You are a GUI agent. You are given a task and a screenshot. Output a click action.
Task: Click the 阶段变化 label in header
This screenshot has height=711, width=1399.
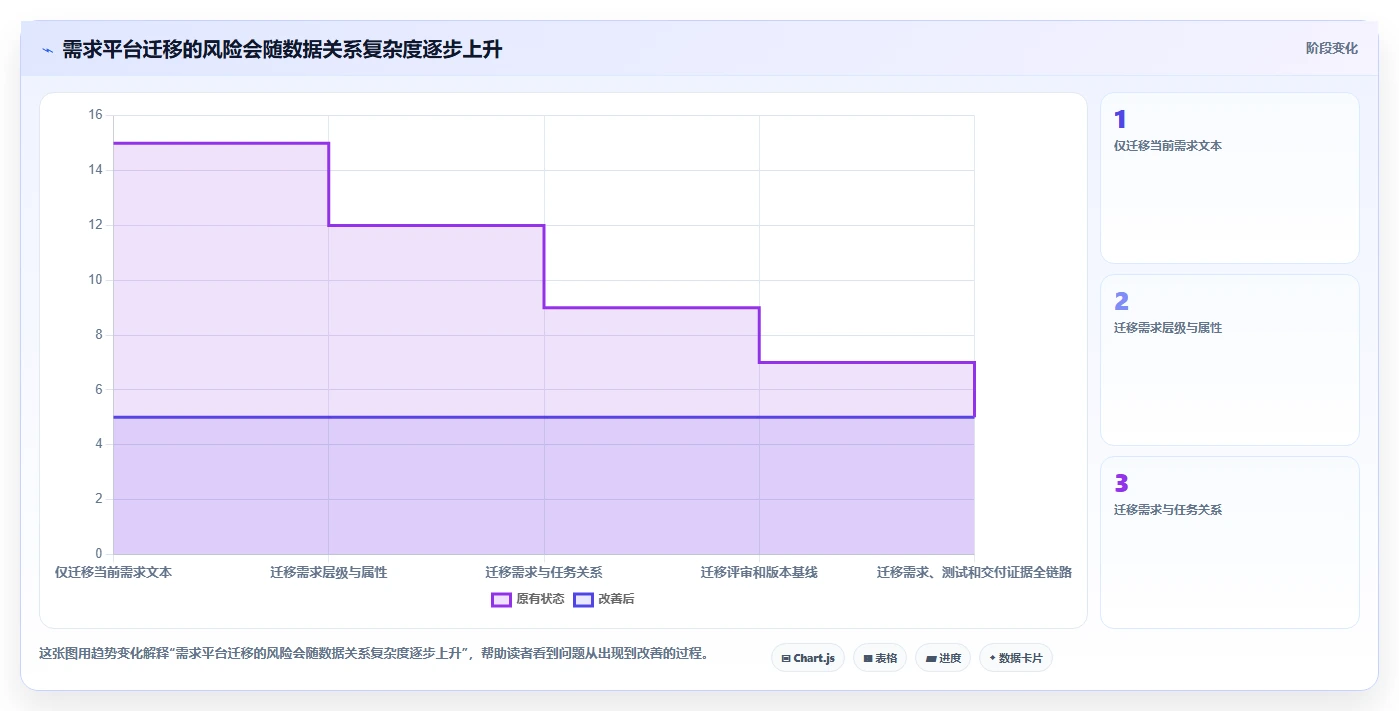pyautogui.click(x=1332, y=48)
